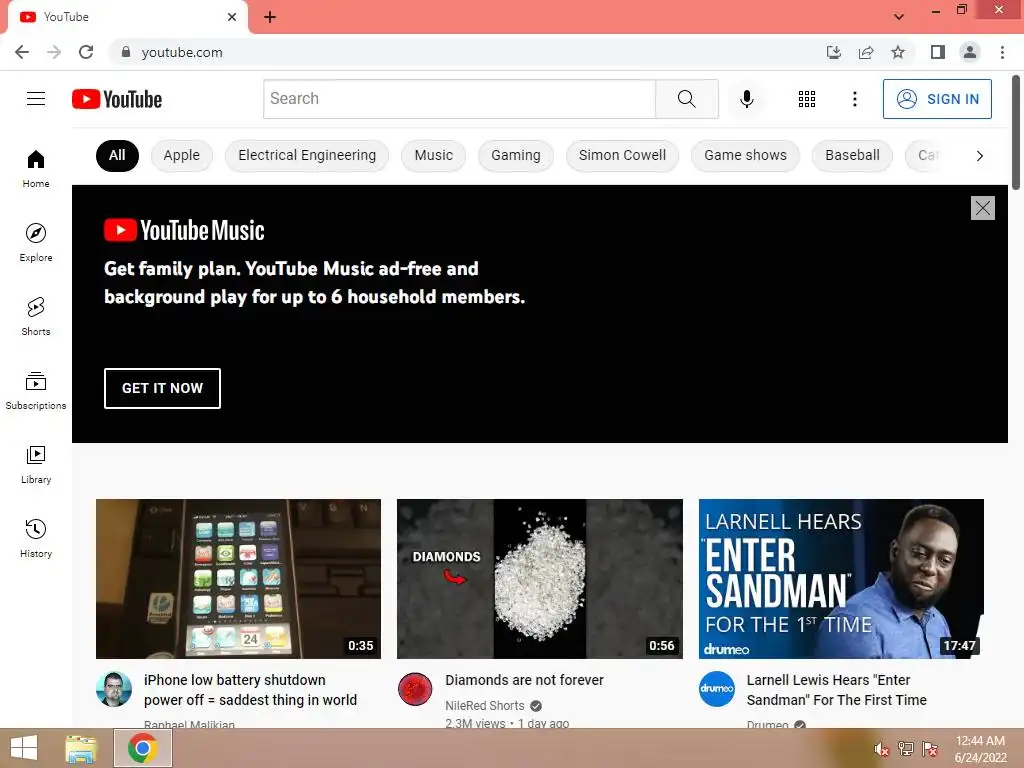Close the YouTube Music banner

tap(982, 208)
